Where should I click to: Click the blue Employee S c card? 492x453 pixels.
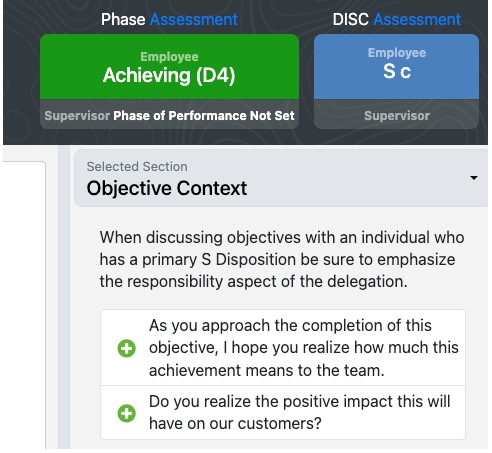(x=396, y=66)
